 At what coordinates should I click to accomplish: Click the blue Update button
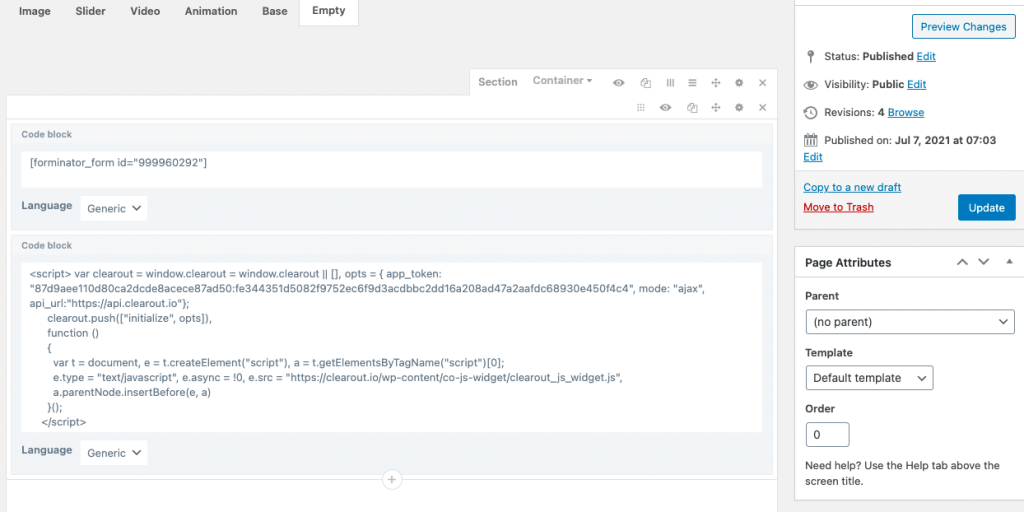(986, 208)
